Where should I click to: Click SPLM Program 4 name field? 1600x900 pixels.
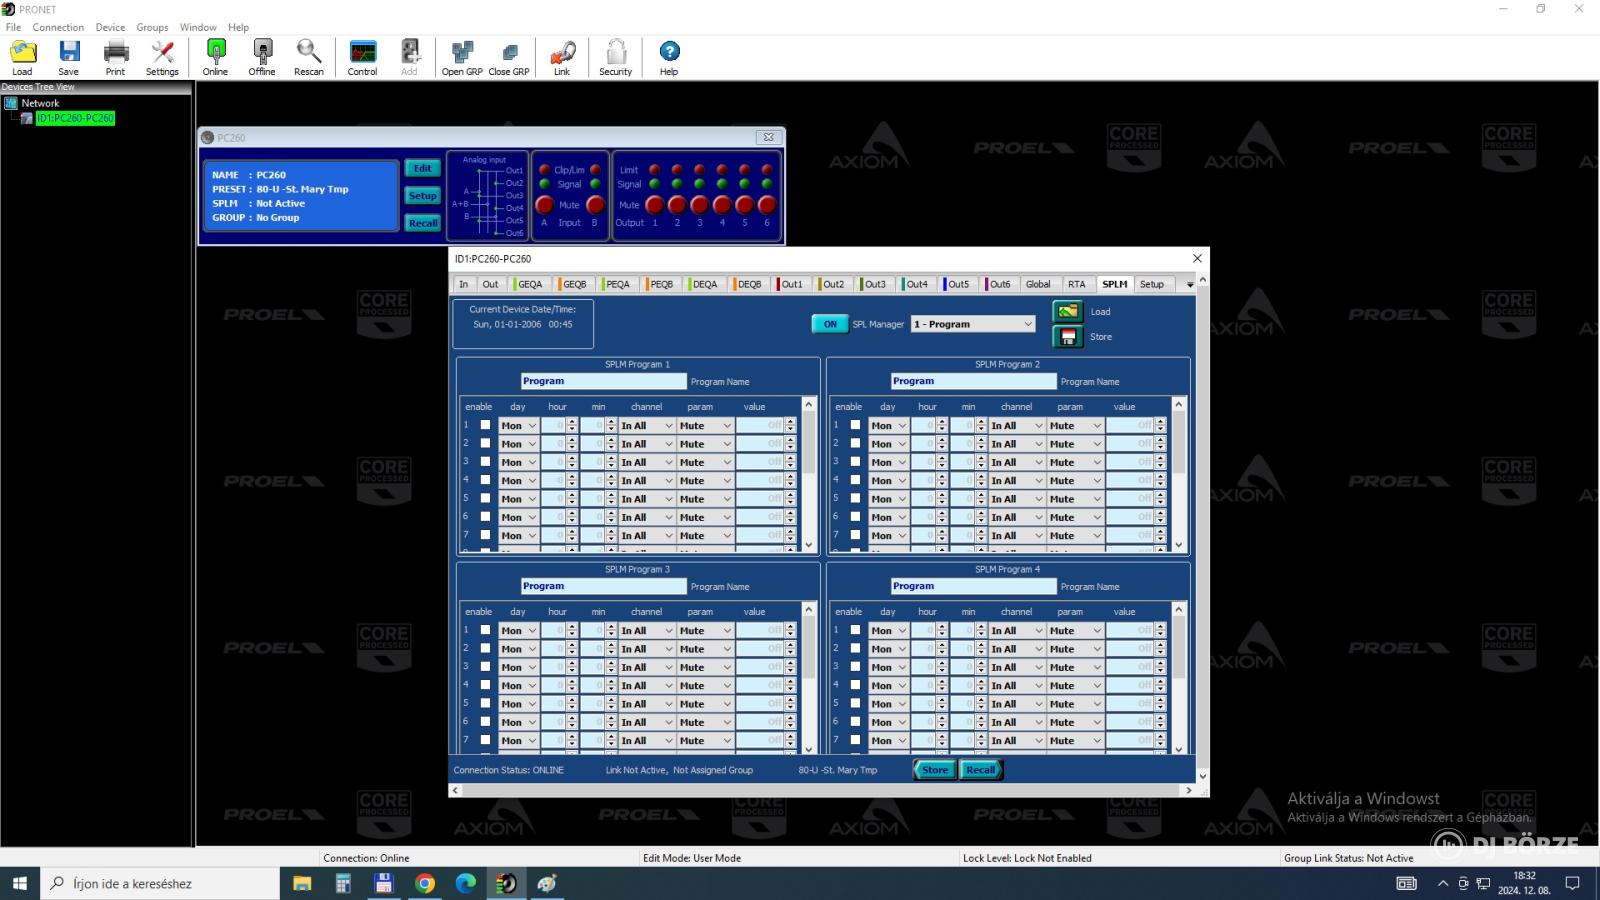coord(973,586)
